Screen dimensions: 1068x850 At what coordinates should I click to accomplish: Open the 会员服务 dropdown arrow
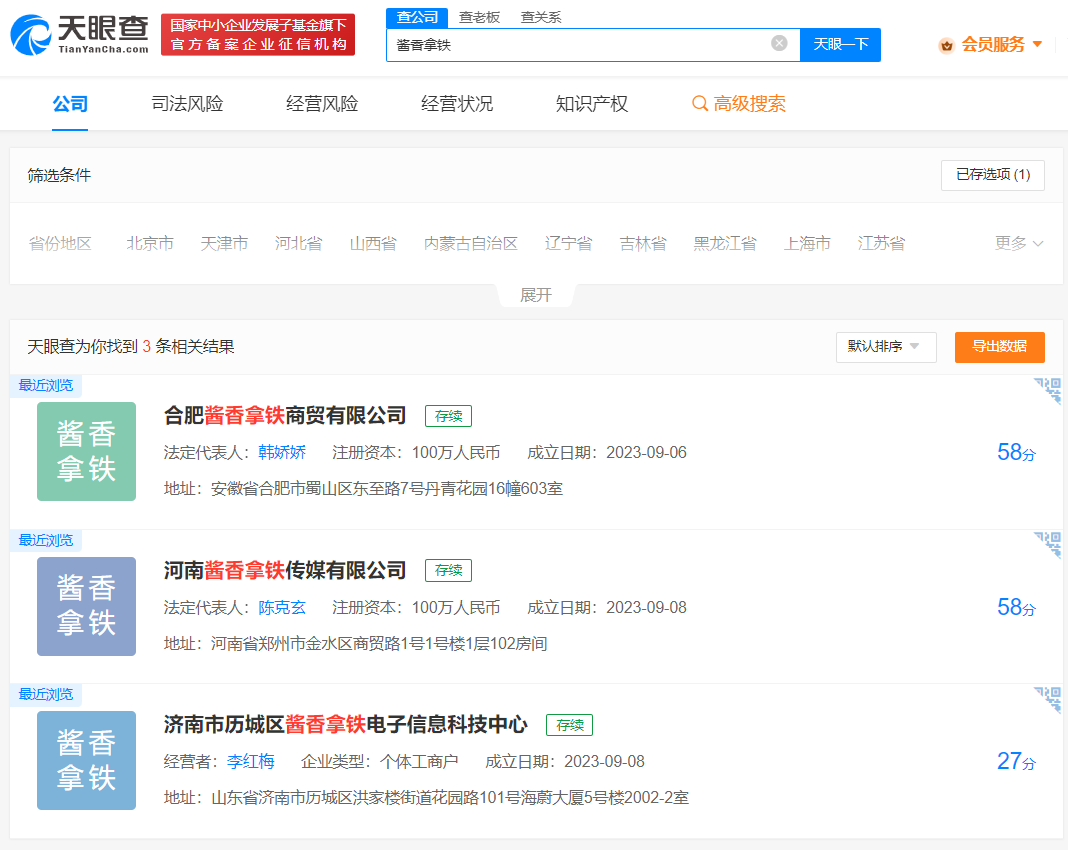click(x=1036, y=45)
